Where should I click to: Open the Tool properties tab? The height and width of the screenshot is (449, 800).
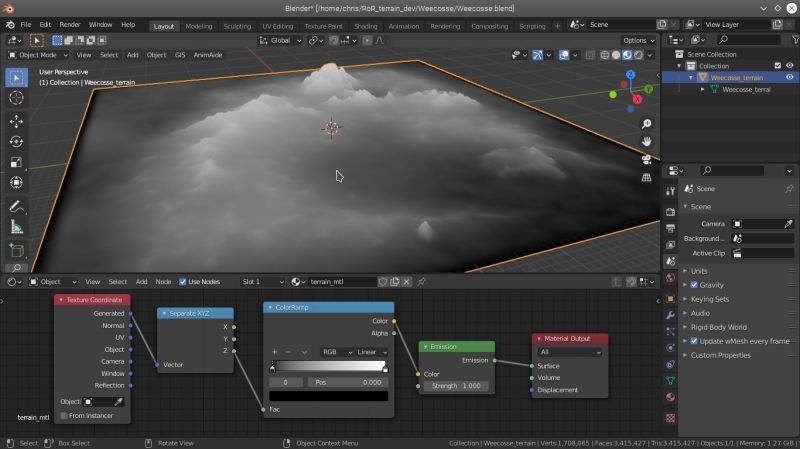point(670,191)
